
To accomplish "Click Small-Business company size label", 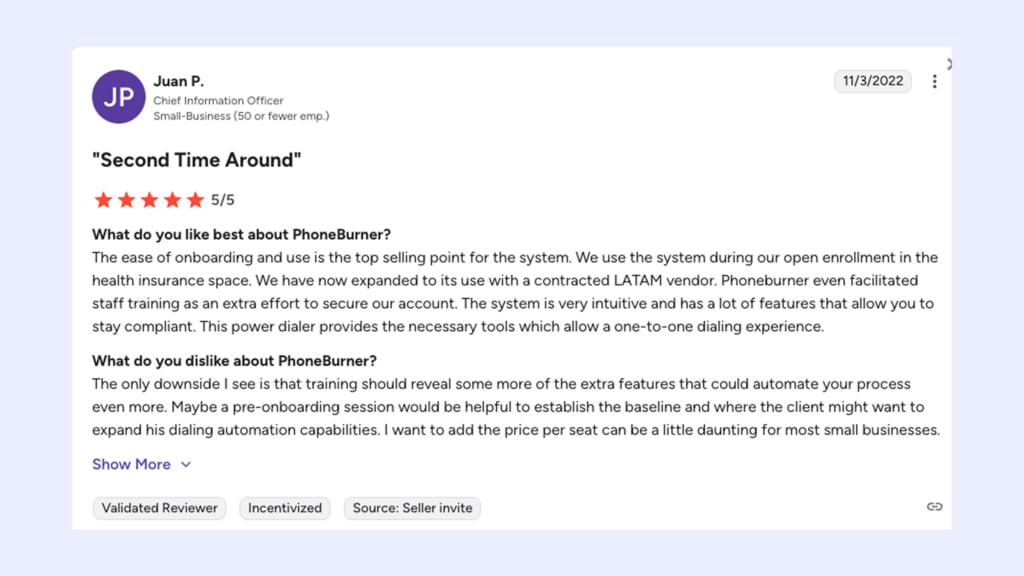I will pos(241,116).
